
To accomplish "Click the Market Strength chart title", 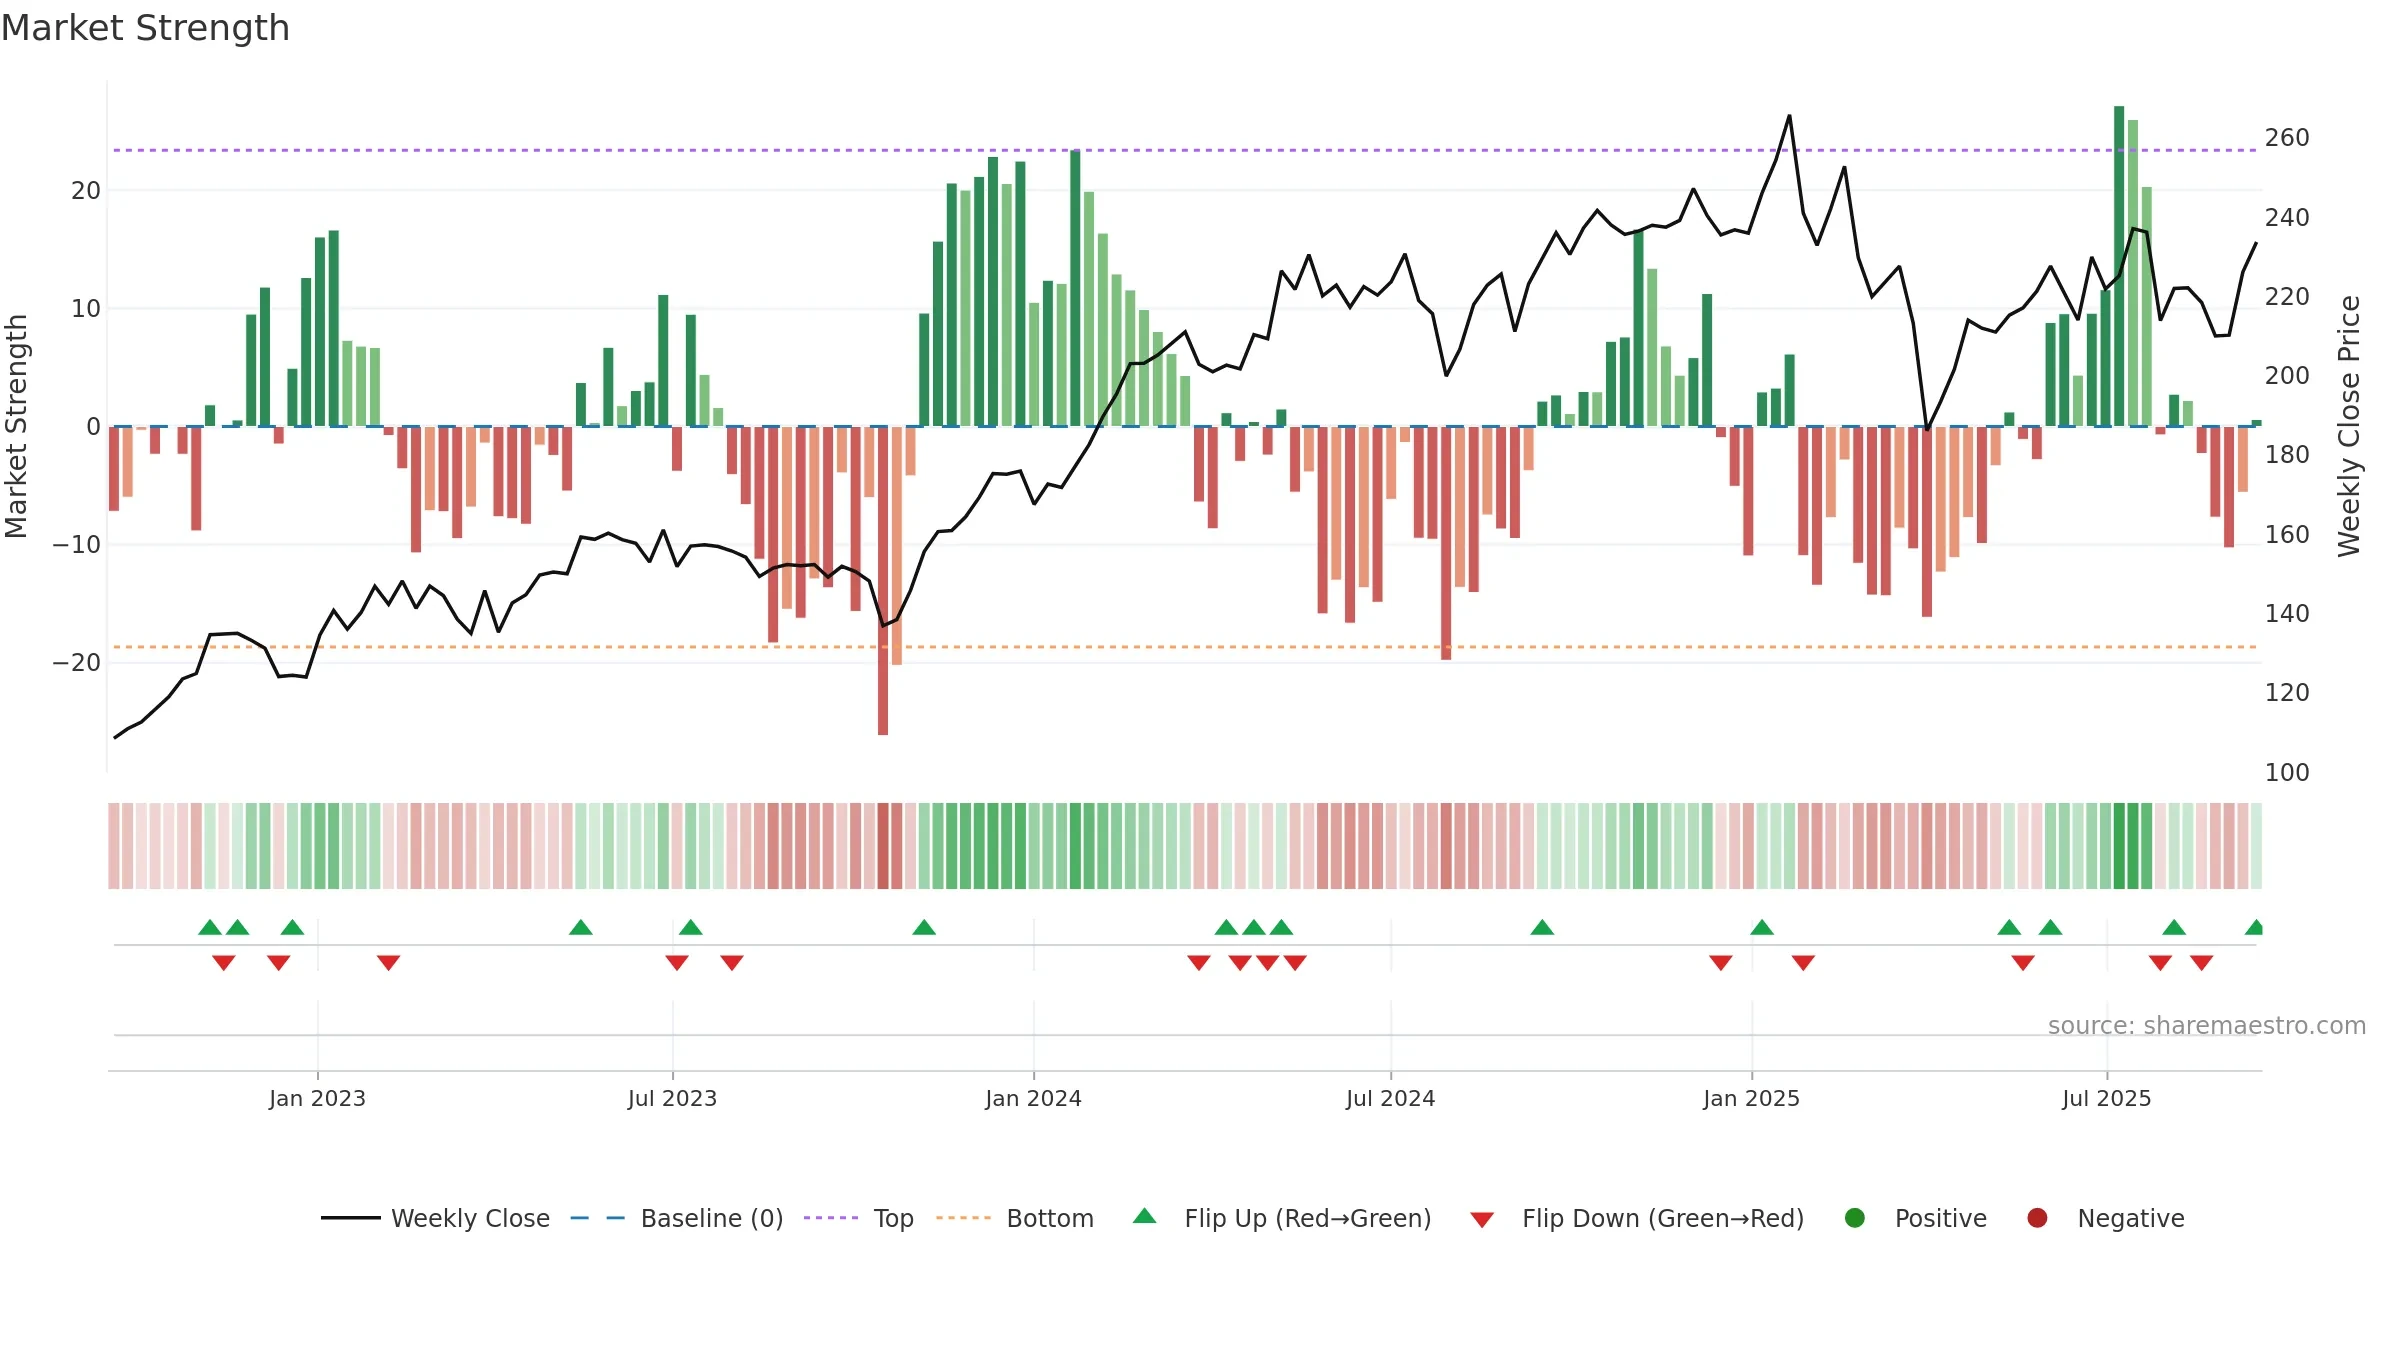I will pos(145,28).
